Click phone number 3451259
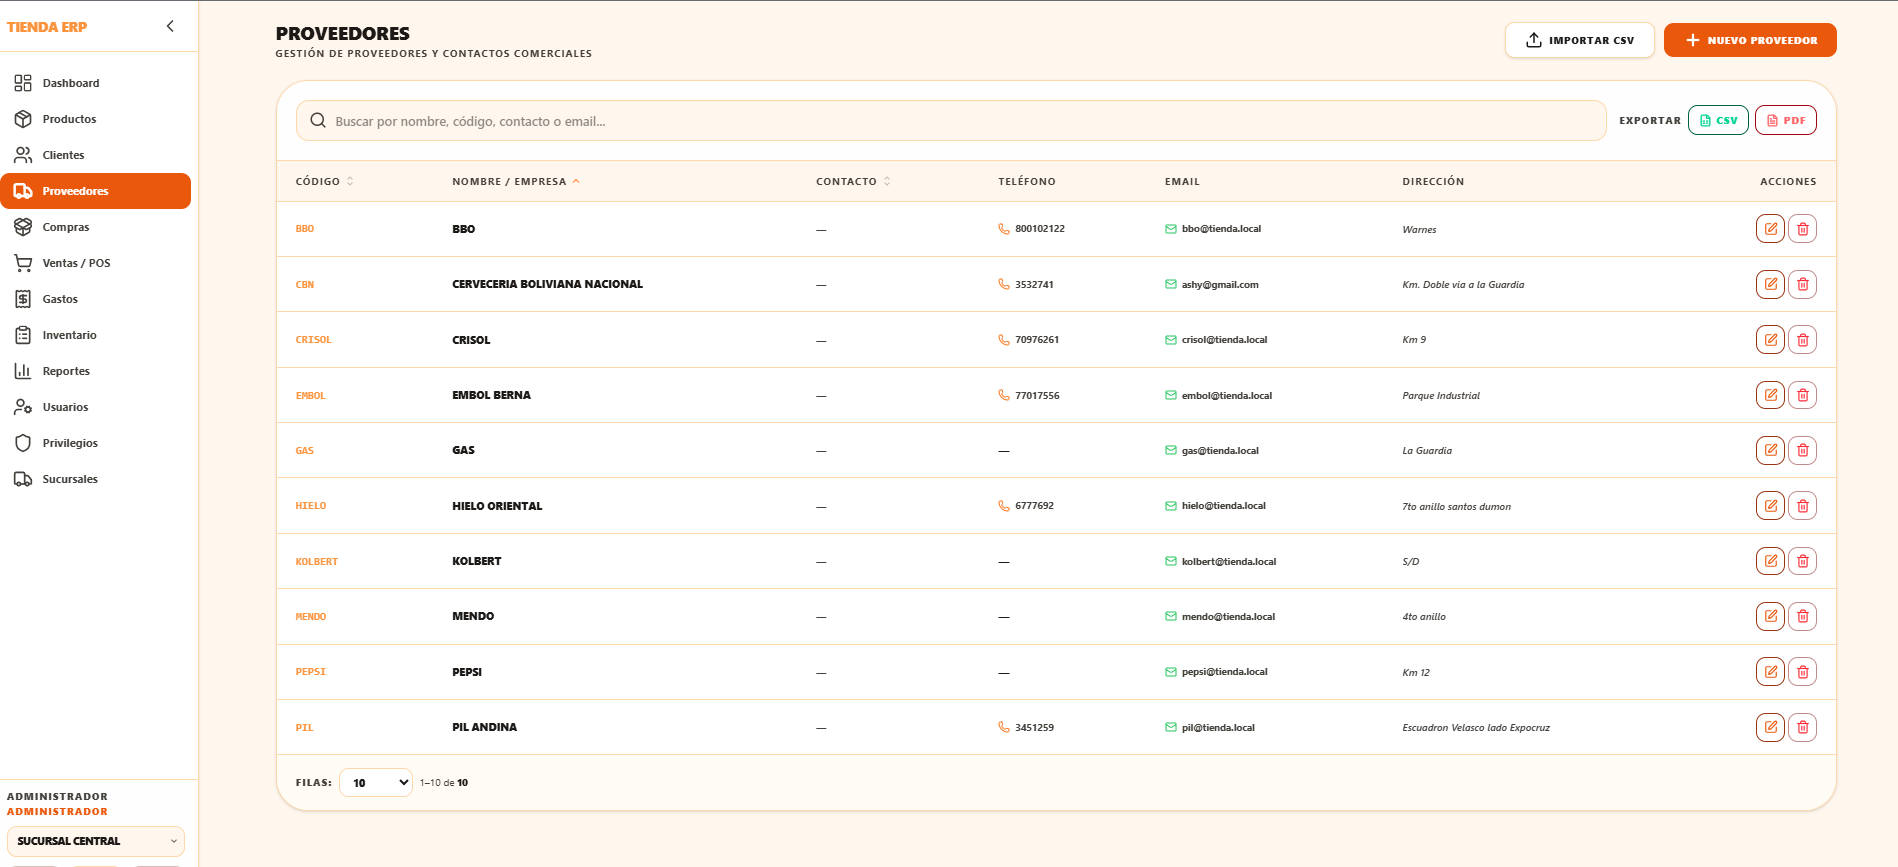Screen dimensions: 1898x867 [x=1034, y=728]
